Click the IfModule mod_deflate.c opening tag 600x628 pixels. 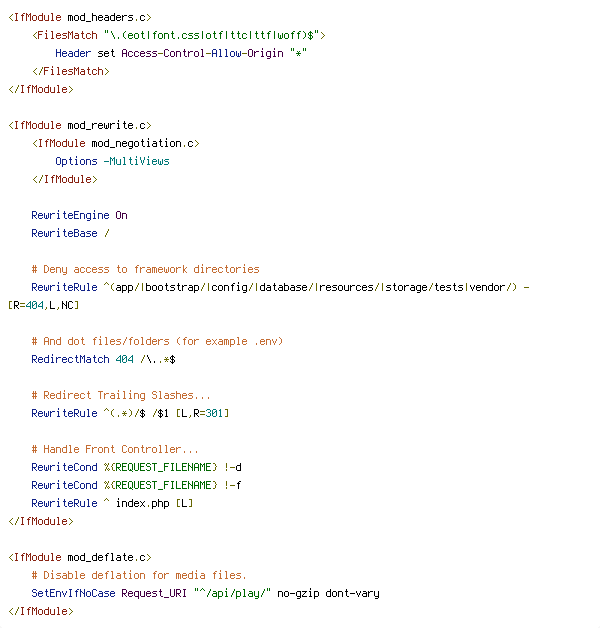click(80, 558)
